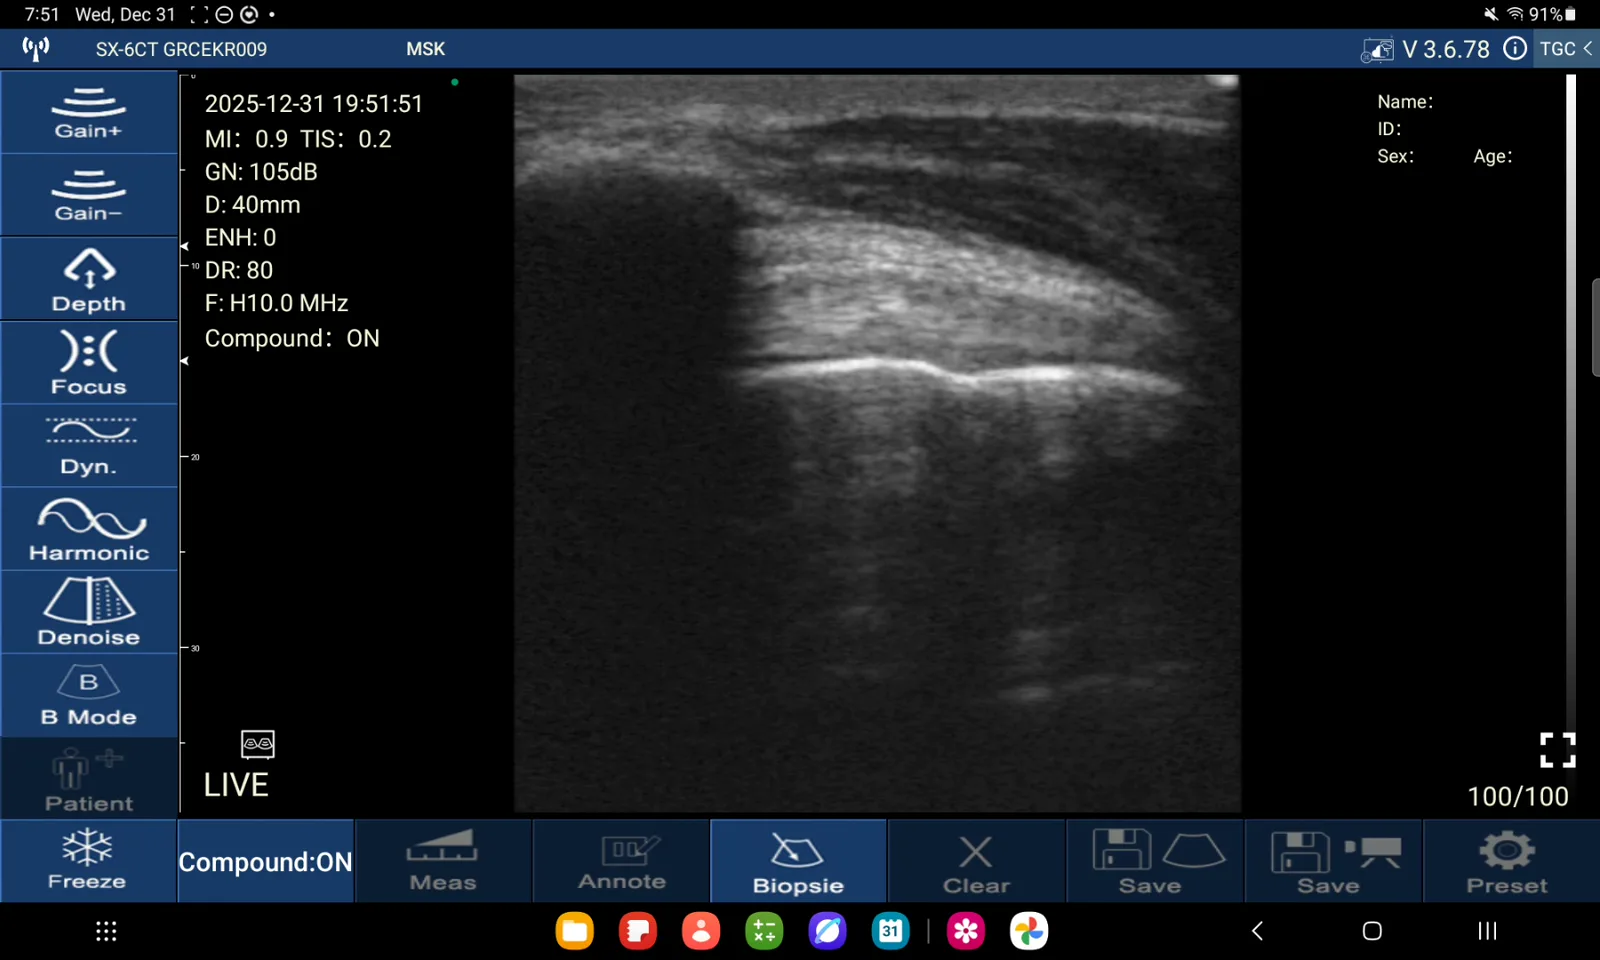The height and width of the screenshot is (960, 1600).
Task: Open the Calculator app in taskbar
Action: pos(764,931)
